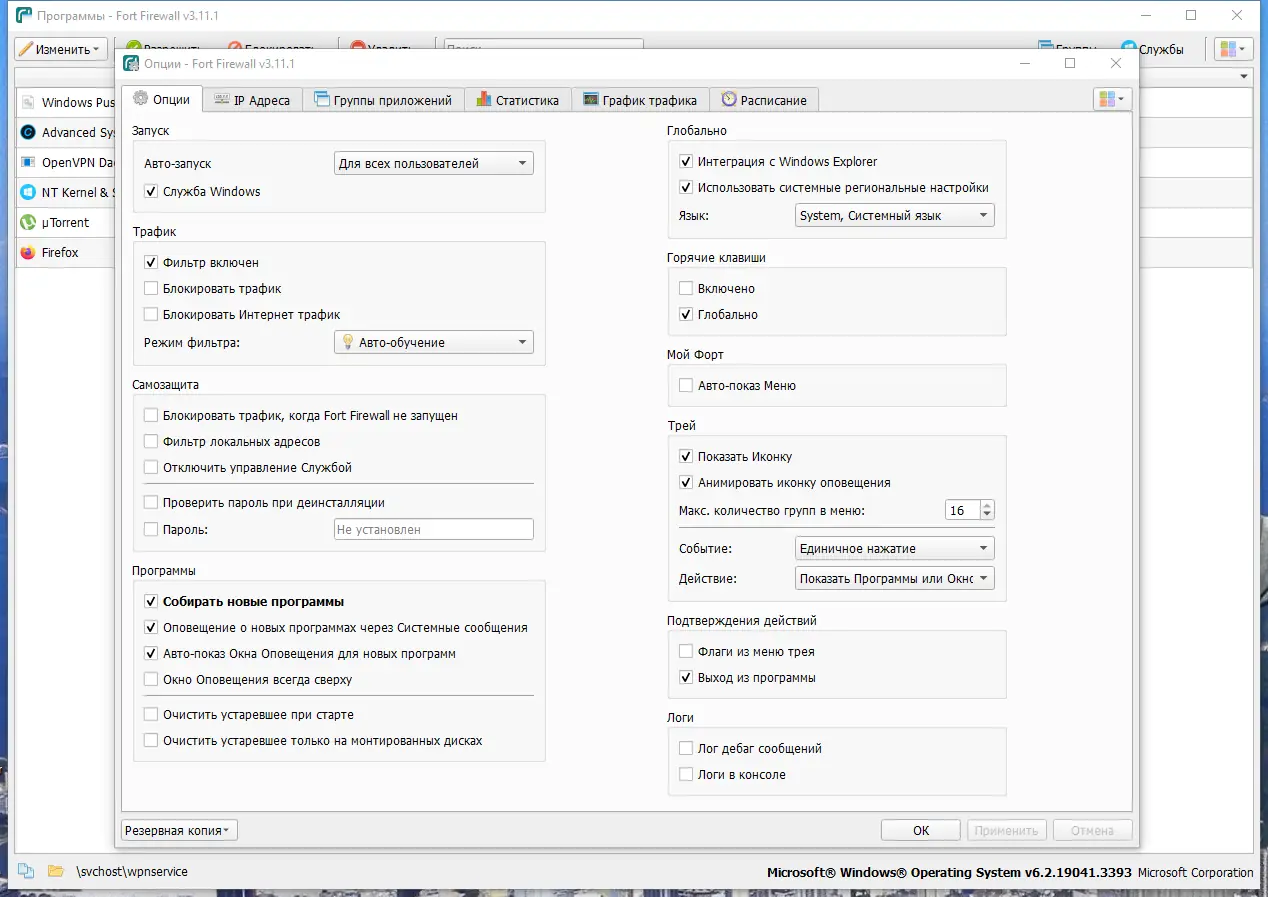Click the Firefox icon in Programs list
Screen dimensions: 1268x897
(x=27, y=252)
